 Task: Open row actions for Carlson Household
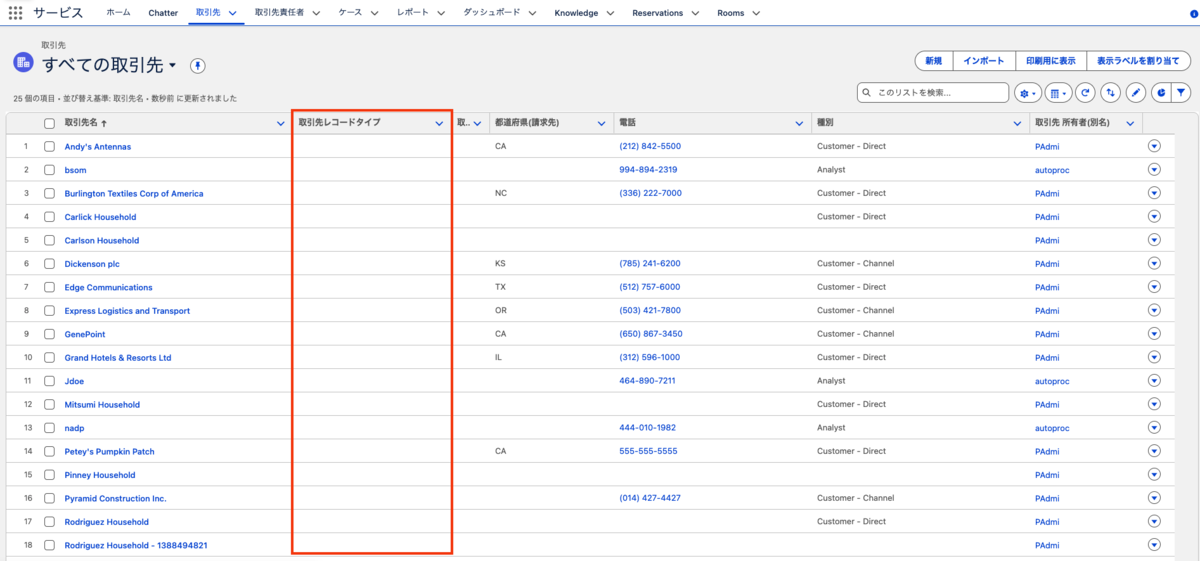tap(1154, 240)
